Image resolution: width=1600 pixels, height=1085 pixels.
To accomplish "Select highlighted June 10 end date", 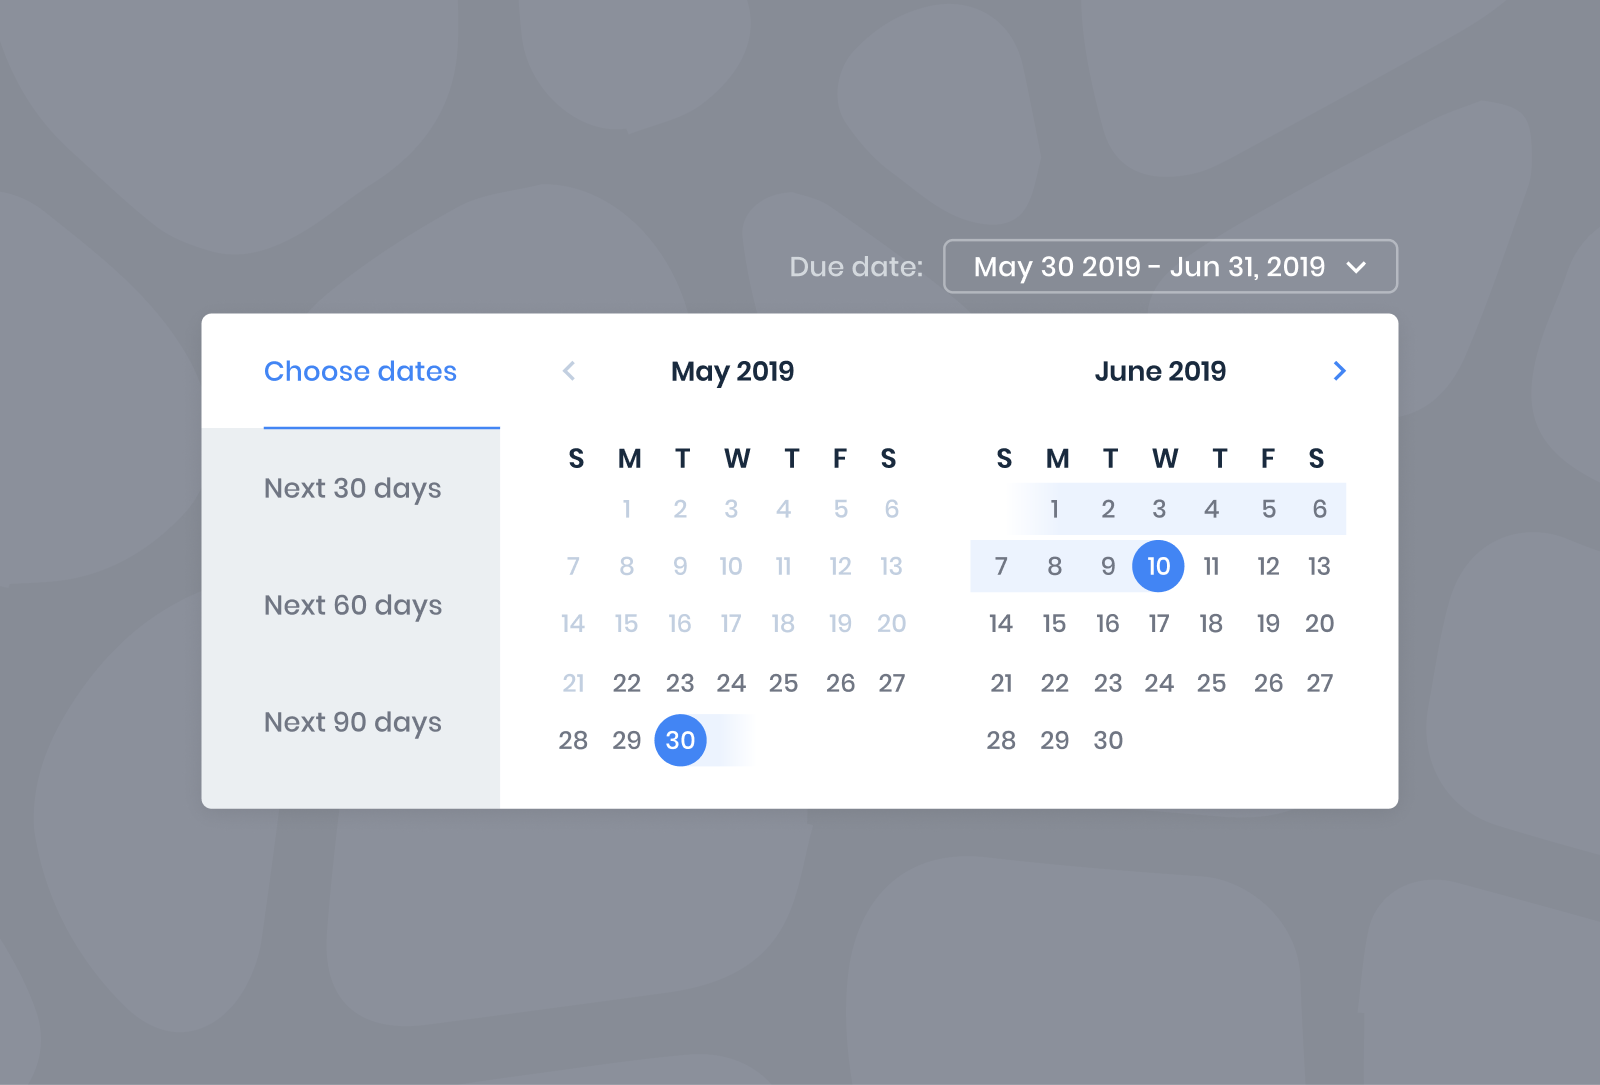I will pos(1158,566).
